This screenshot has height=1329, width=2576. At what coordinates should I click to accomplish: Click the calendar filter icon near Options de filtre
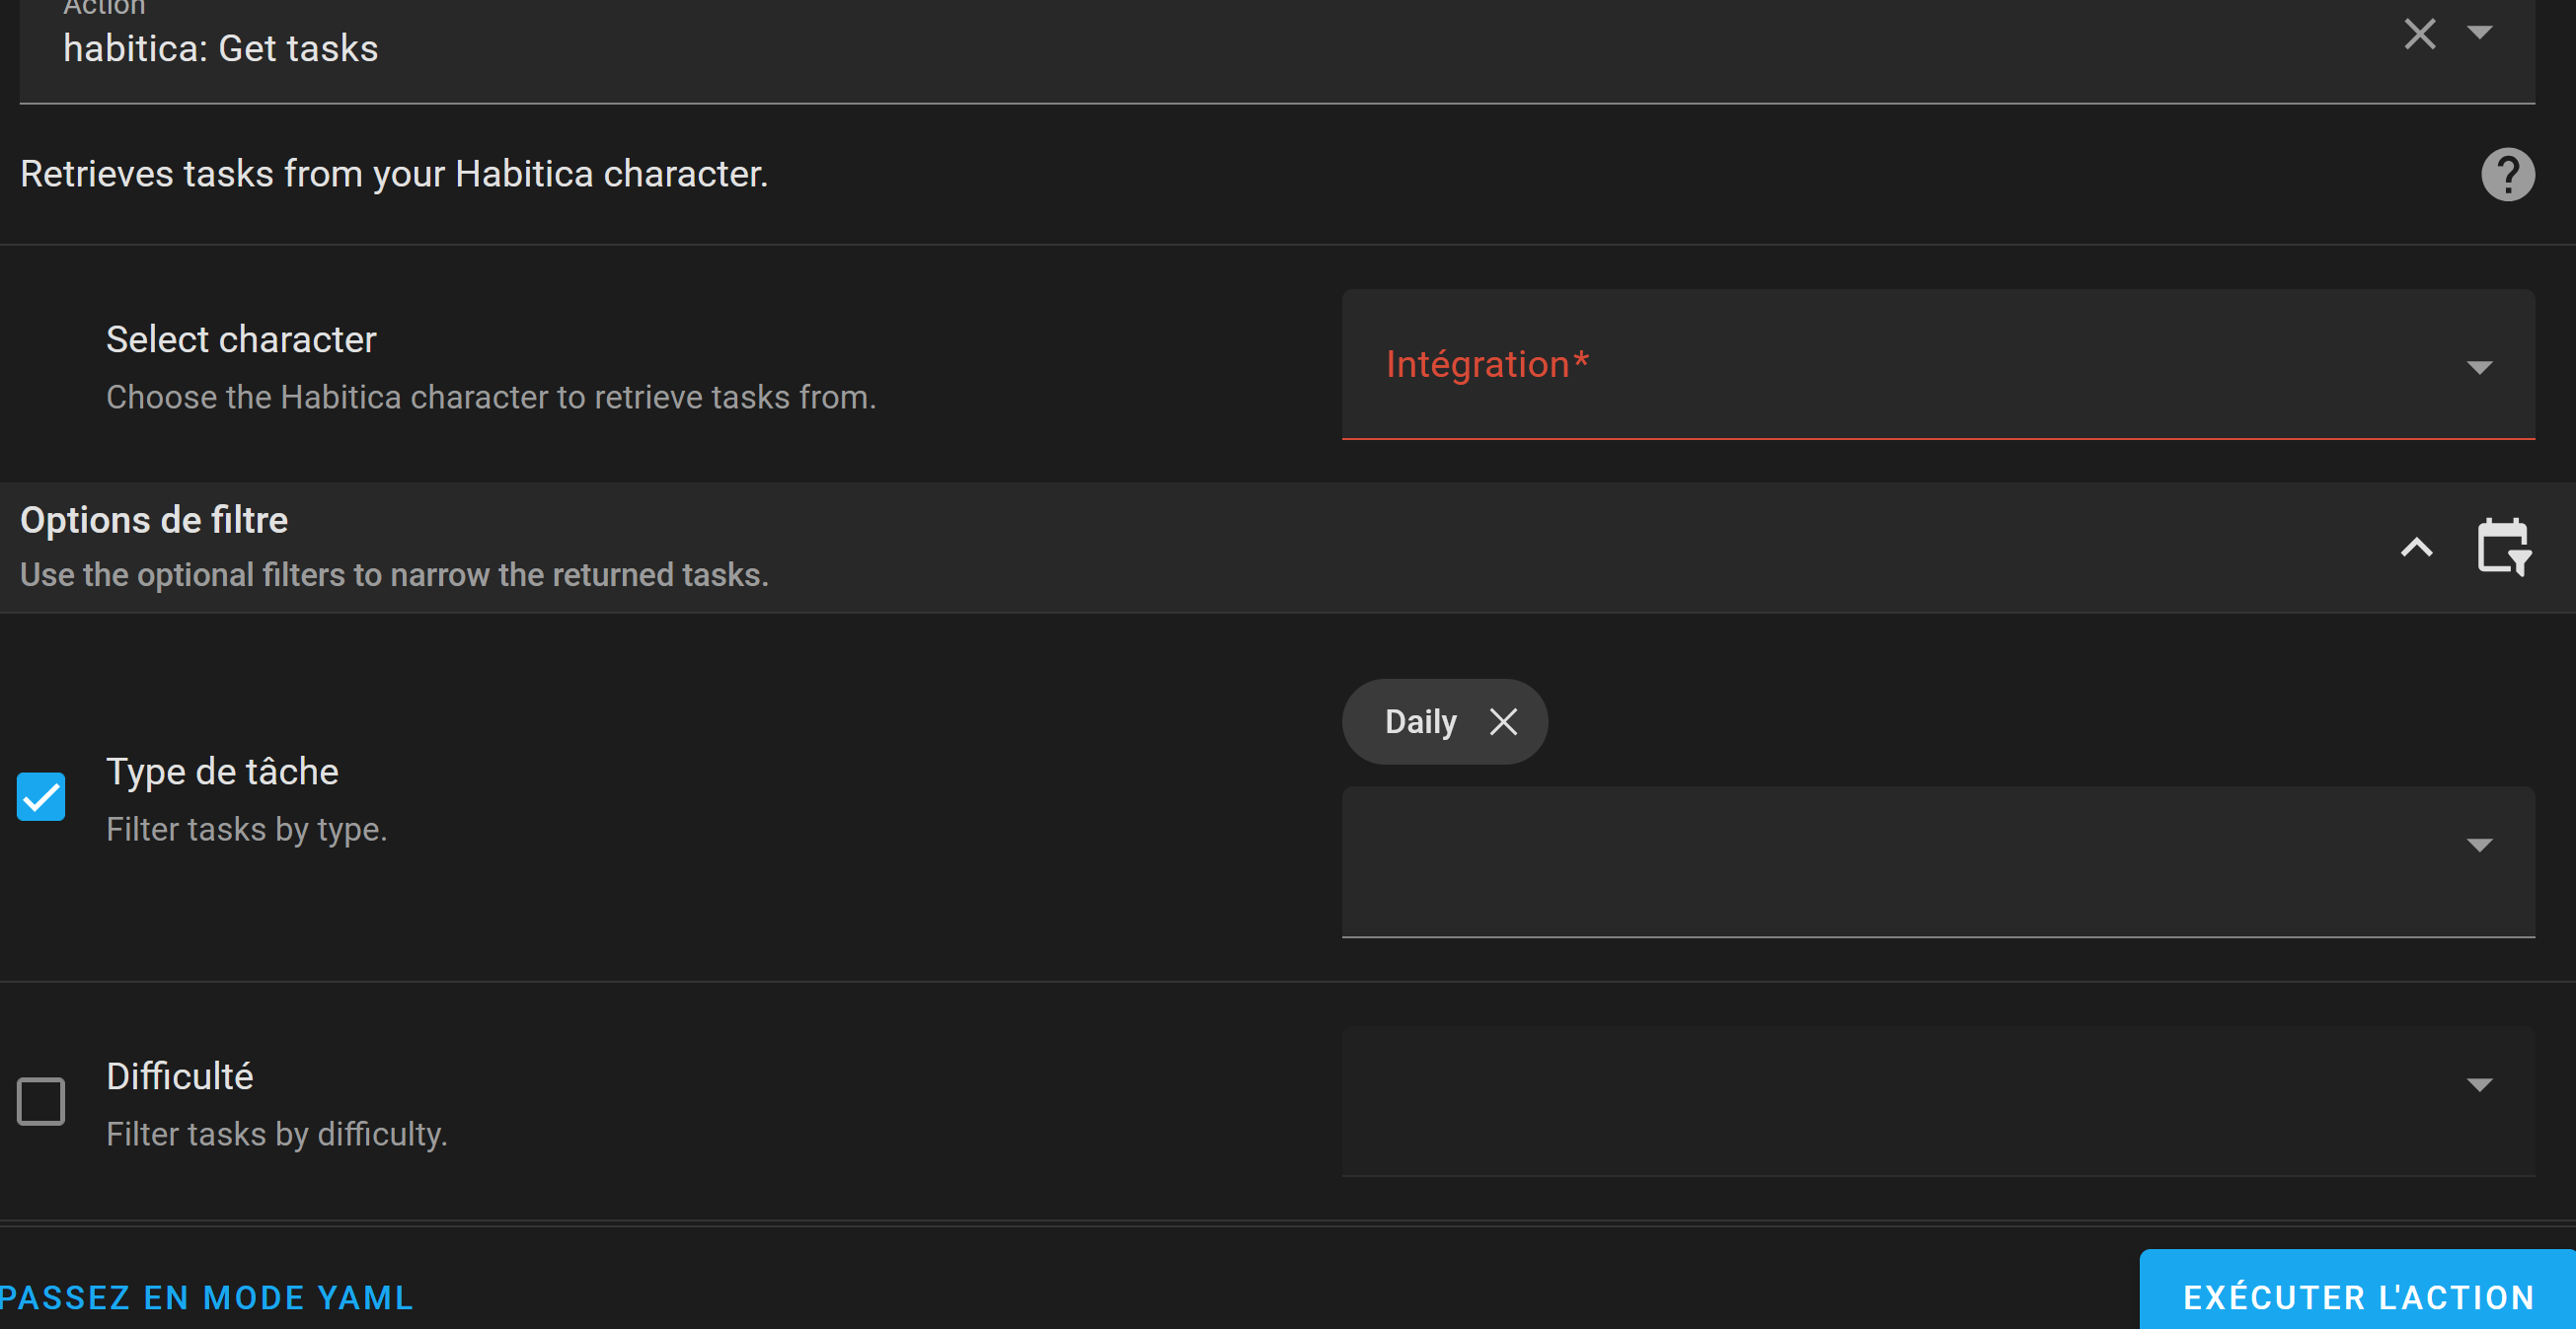(x=2504, y=548)
